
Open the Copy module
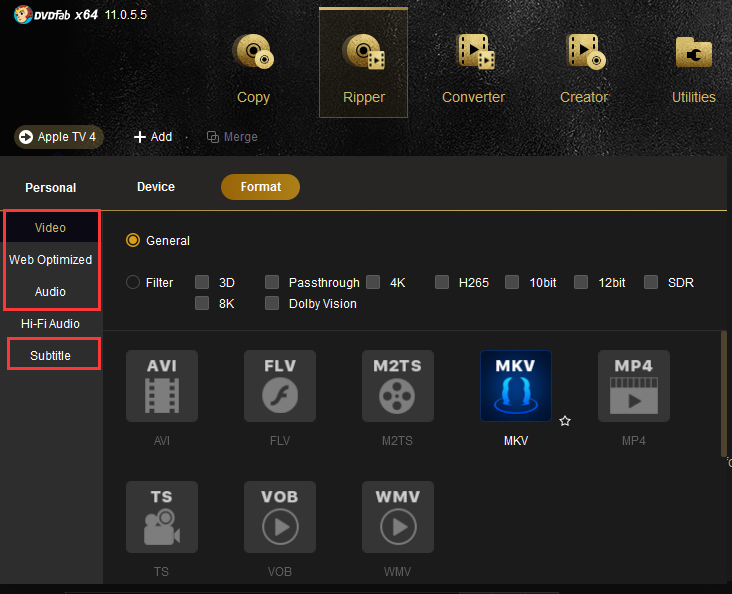click(253, 69)
